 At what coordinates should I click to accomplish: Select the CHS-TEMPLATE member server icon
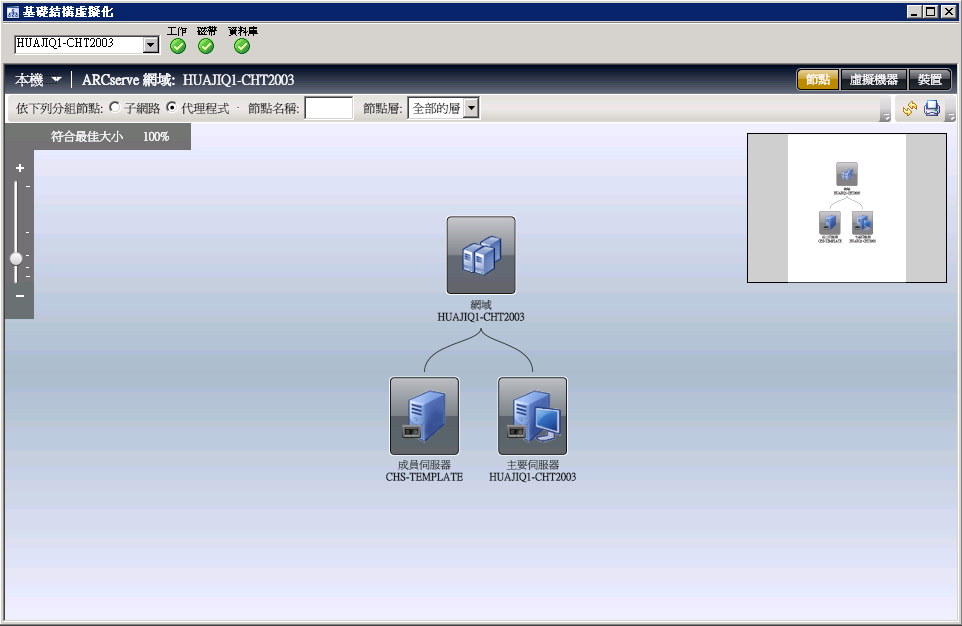point(424,416)
